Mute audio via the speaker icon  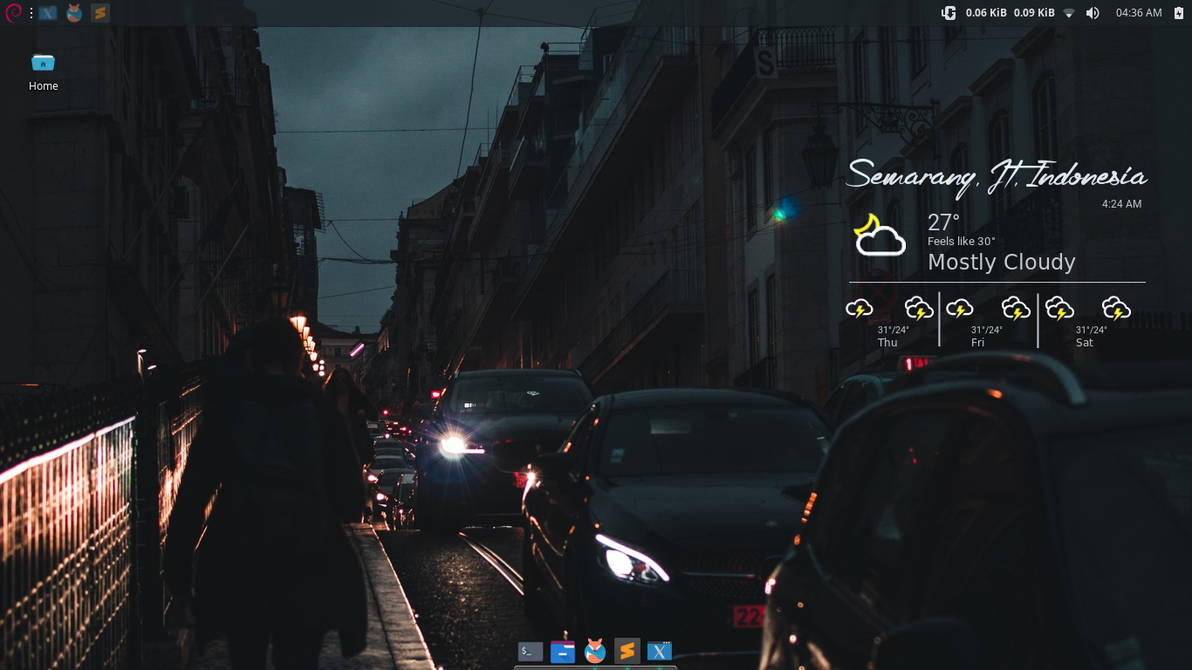tap(1092, 13)
